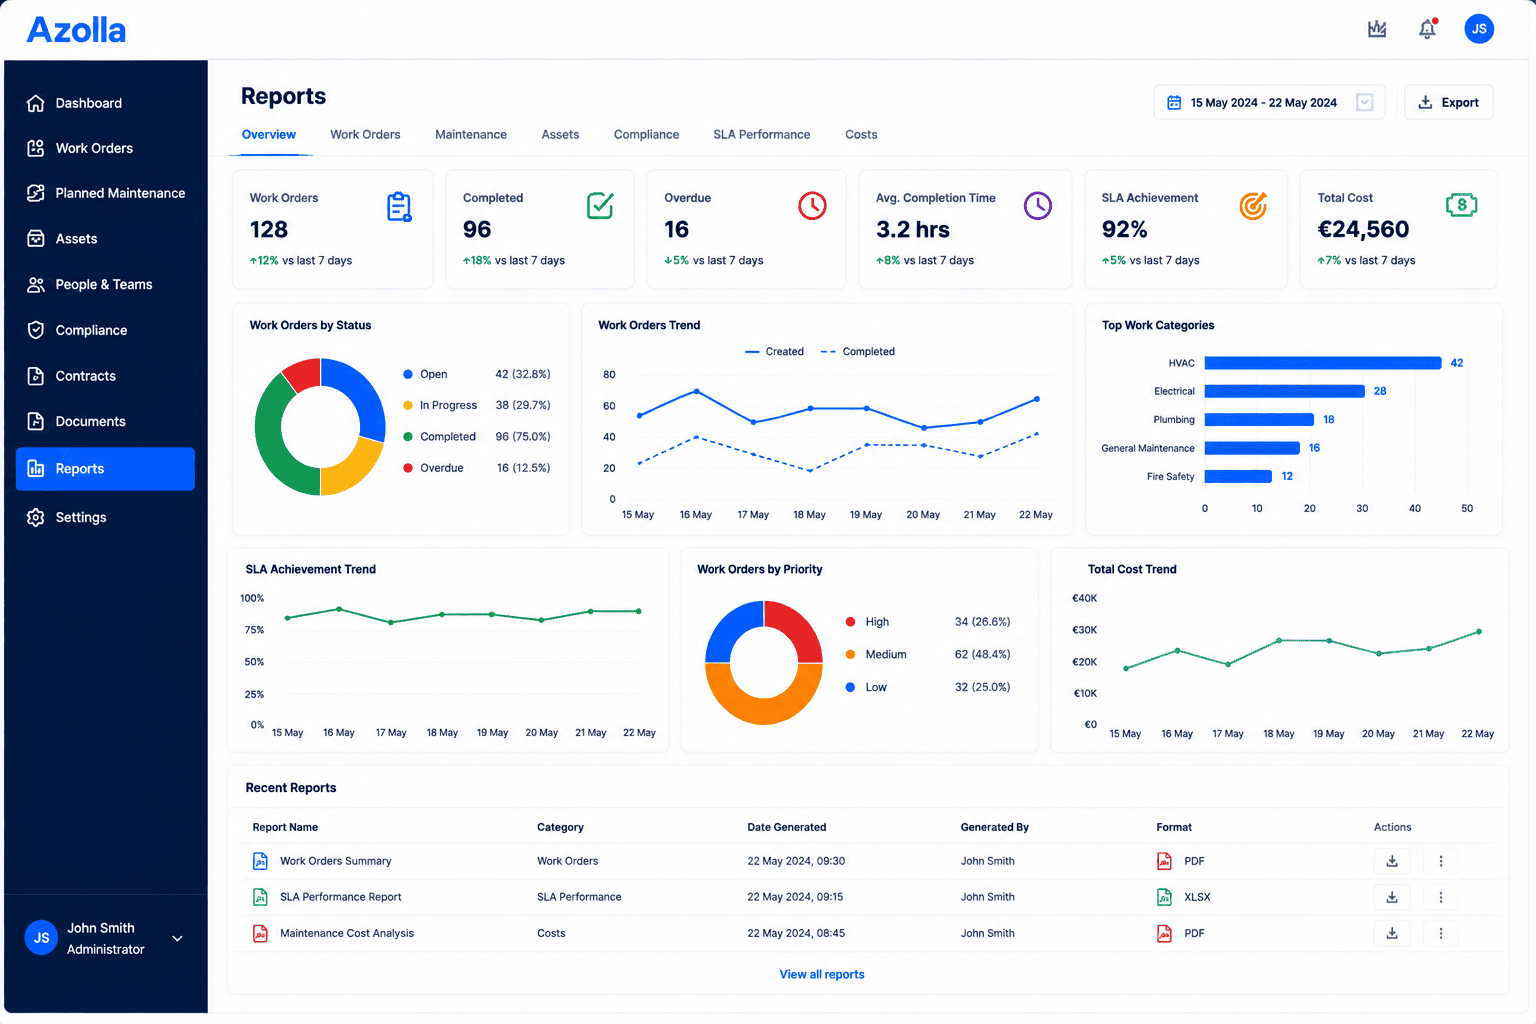
Task: Click the Work Orders sidebar icon
Action: 36,148
